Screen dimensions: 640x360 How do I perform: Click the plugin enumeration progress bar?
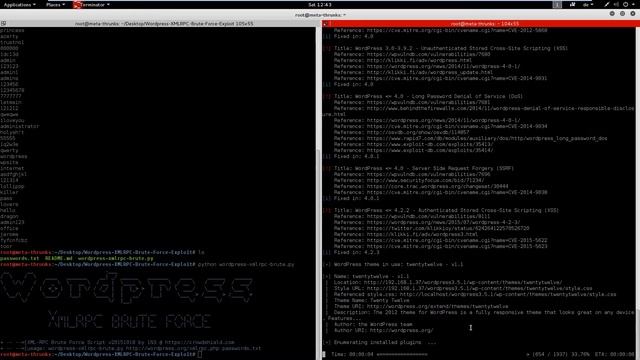click(x=402, y=354)
